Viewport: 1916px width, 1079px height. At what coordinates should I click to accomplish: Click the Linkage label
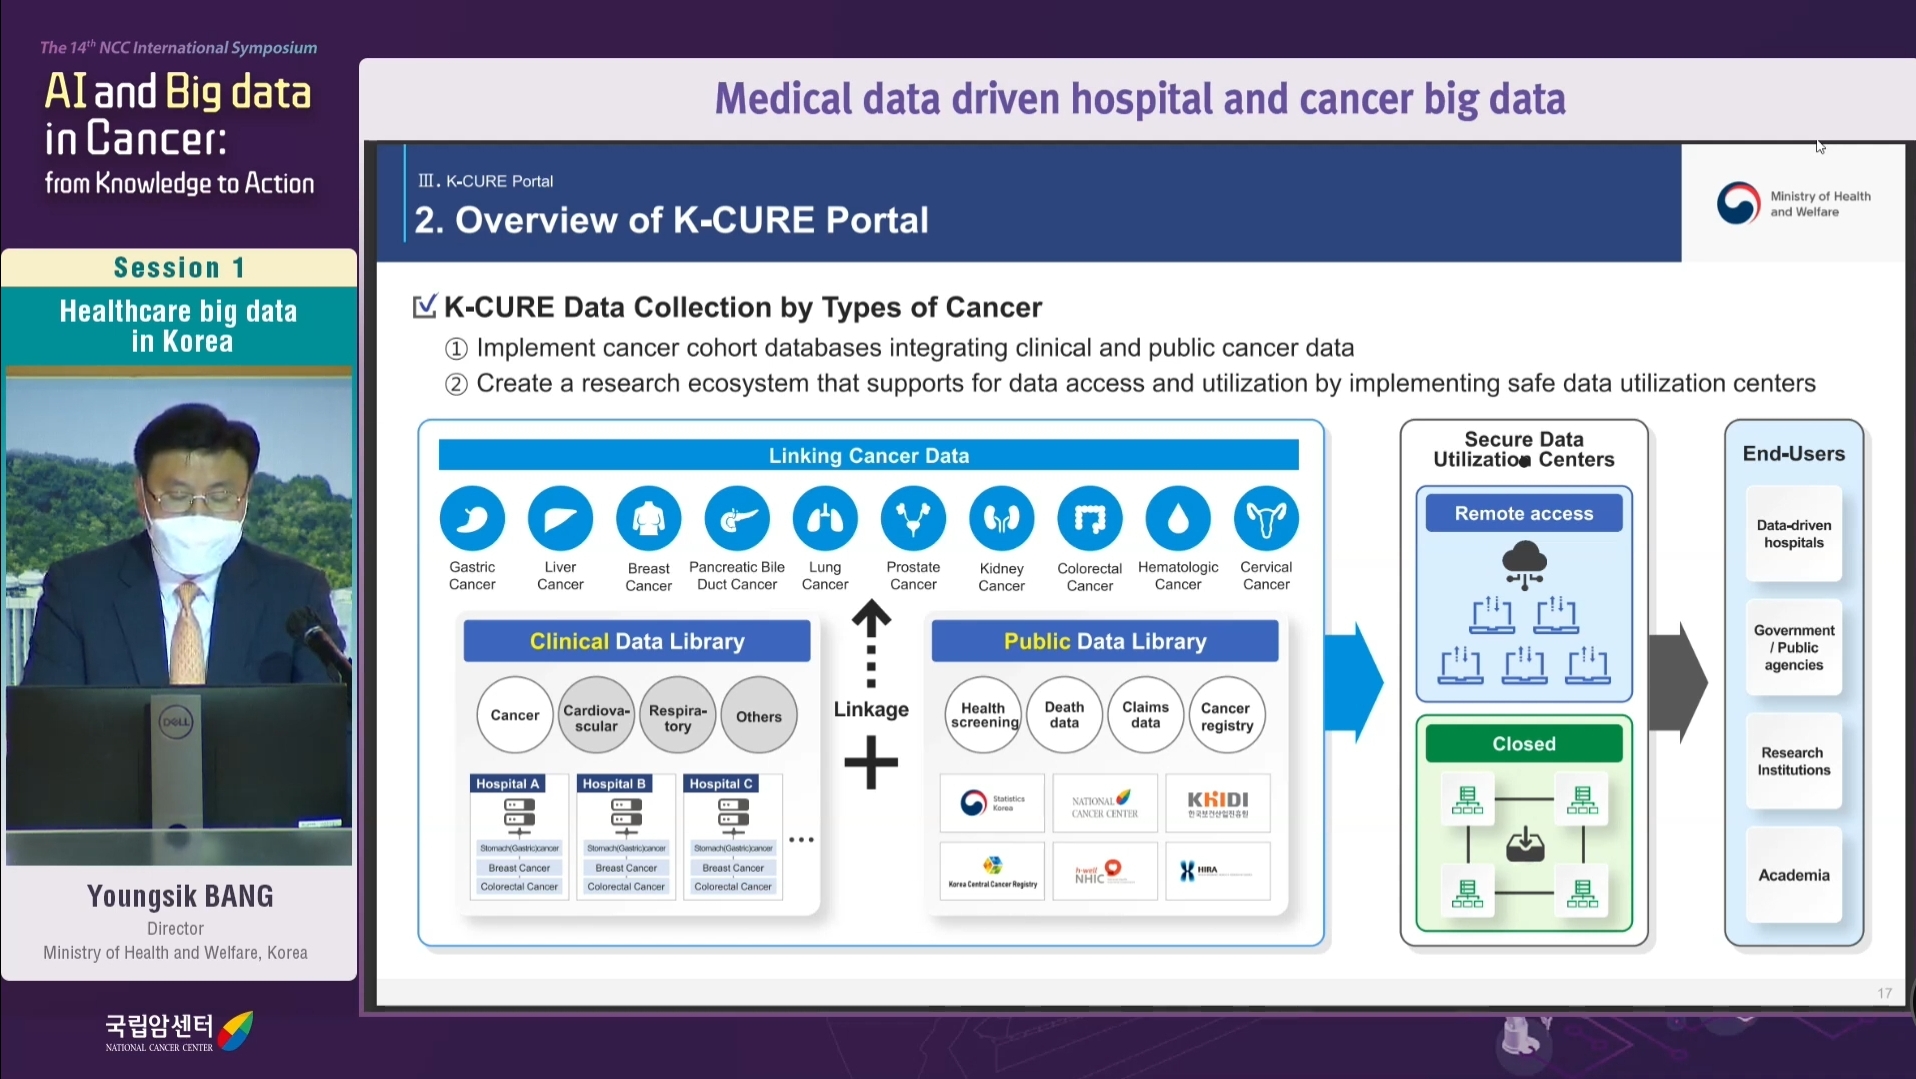coord(871,709)
